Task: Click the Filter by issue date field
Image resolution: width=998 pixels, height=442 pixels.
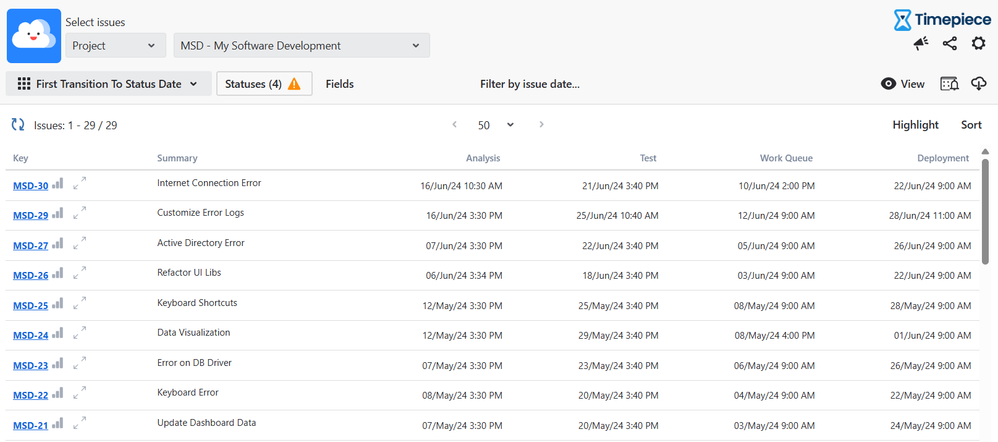Action: click(x=529, y=84)
